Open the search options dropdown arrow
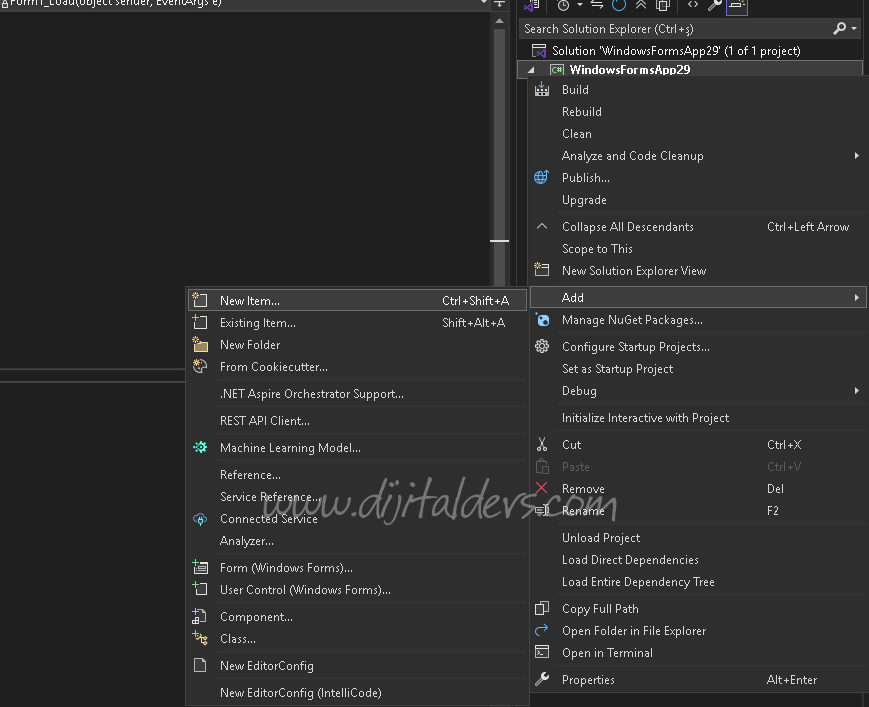869x707 pixels. [x=854, y=29]
